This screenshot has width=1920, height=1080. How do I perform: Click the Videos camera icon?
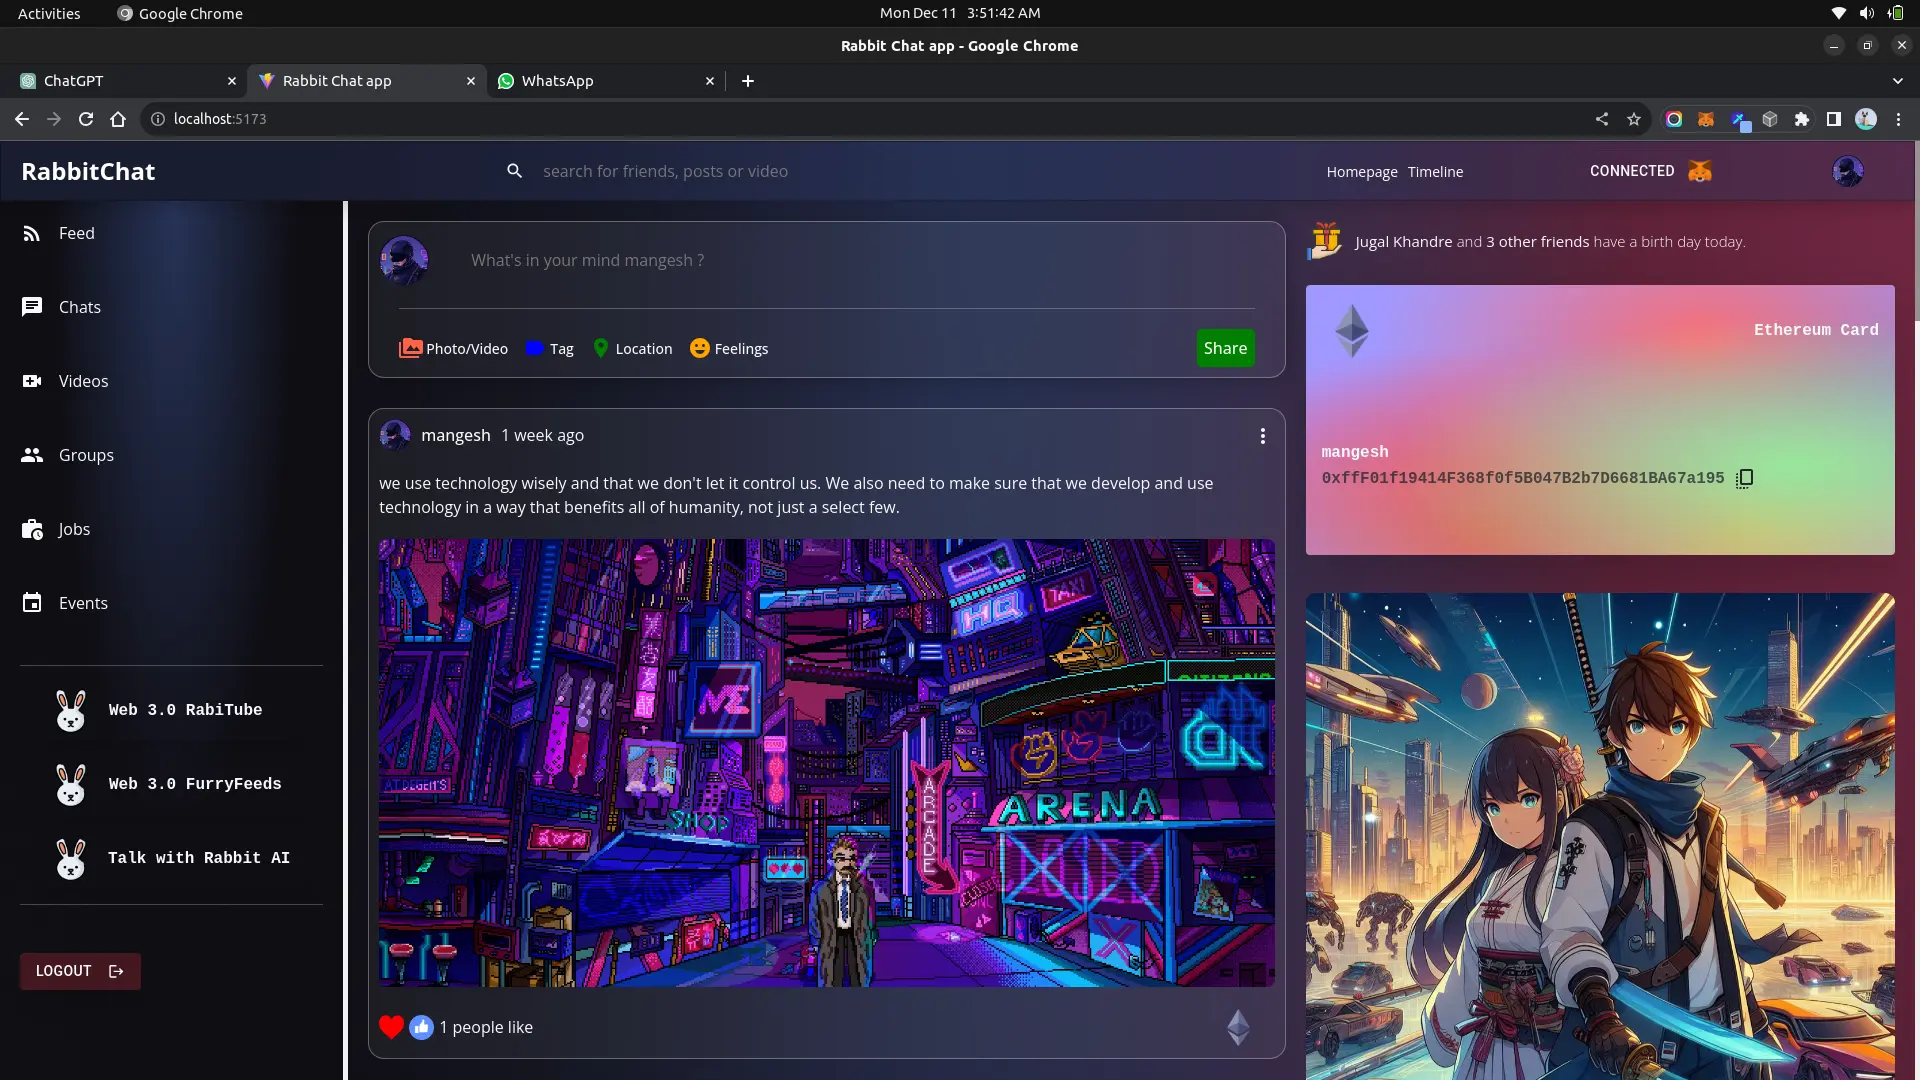tap(32, 381)
